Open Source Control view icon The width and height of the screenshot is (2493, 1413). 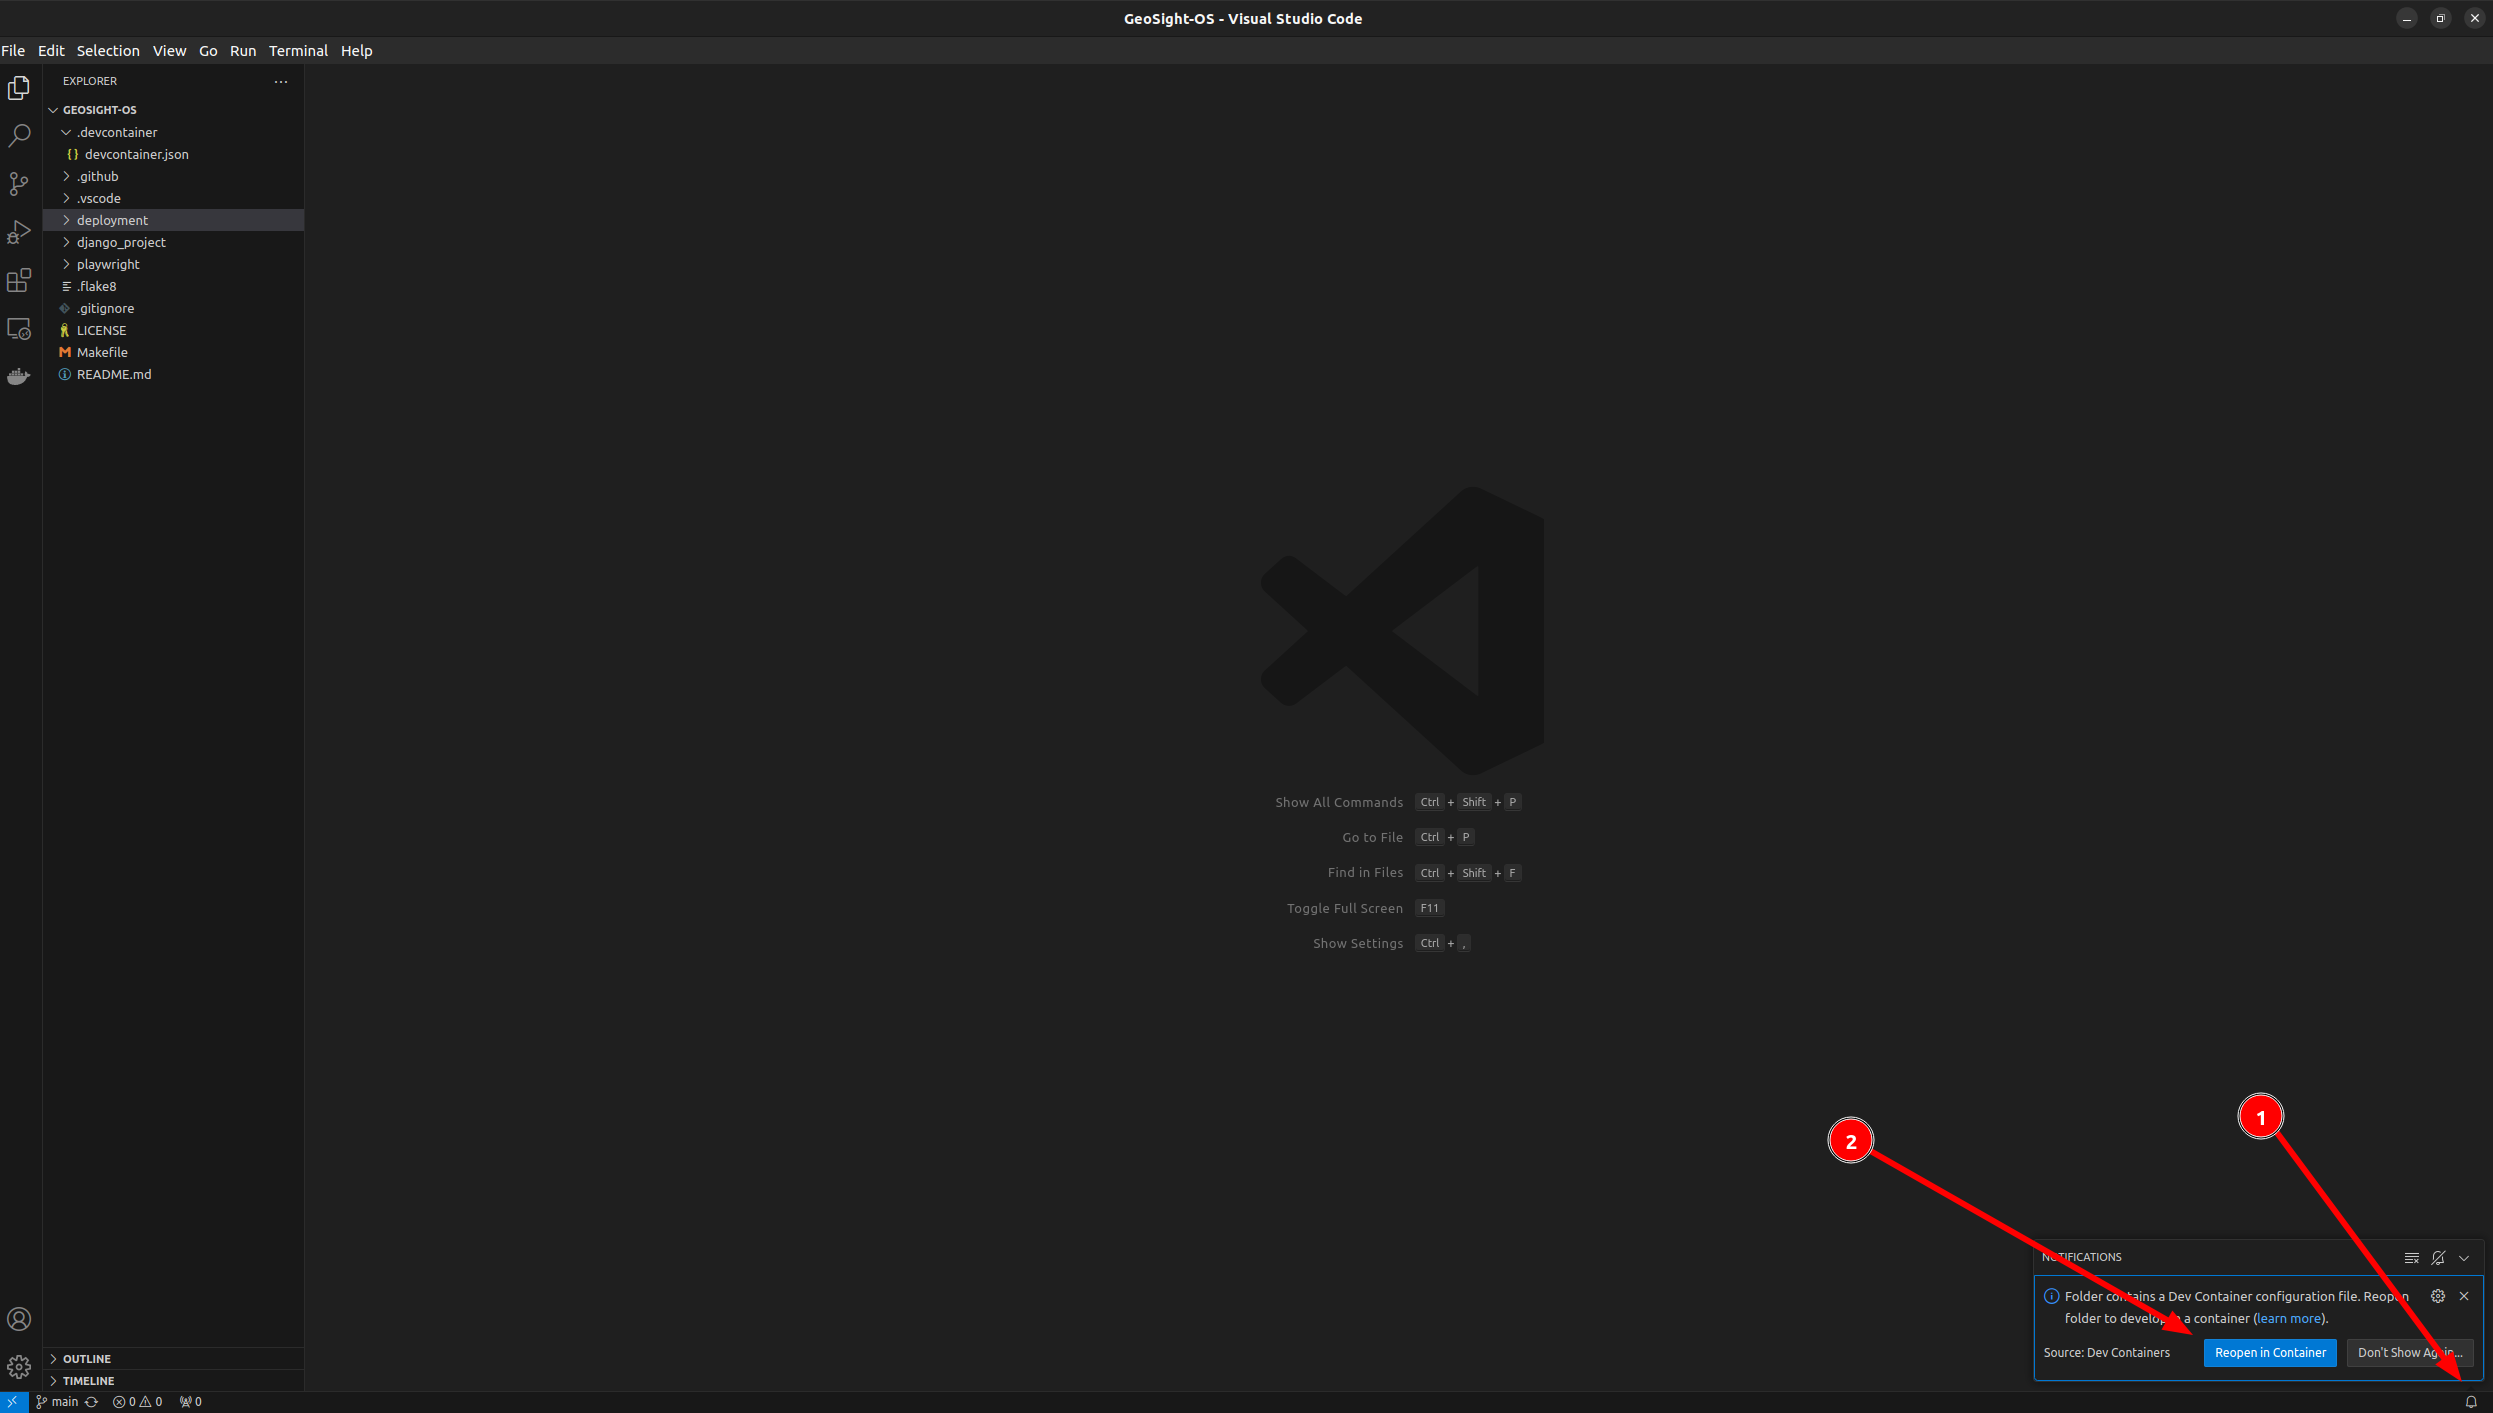[x=19, y=184]
